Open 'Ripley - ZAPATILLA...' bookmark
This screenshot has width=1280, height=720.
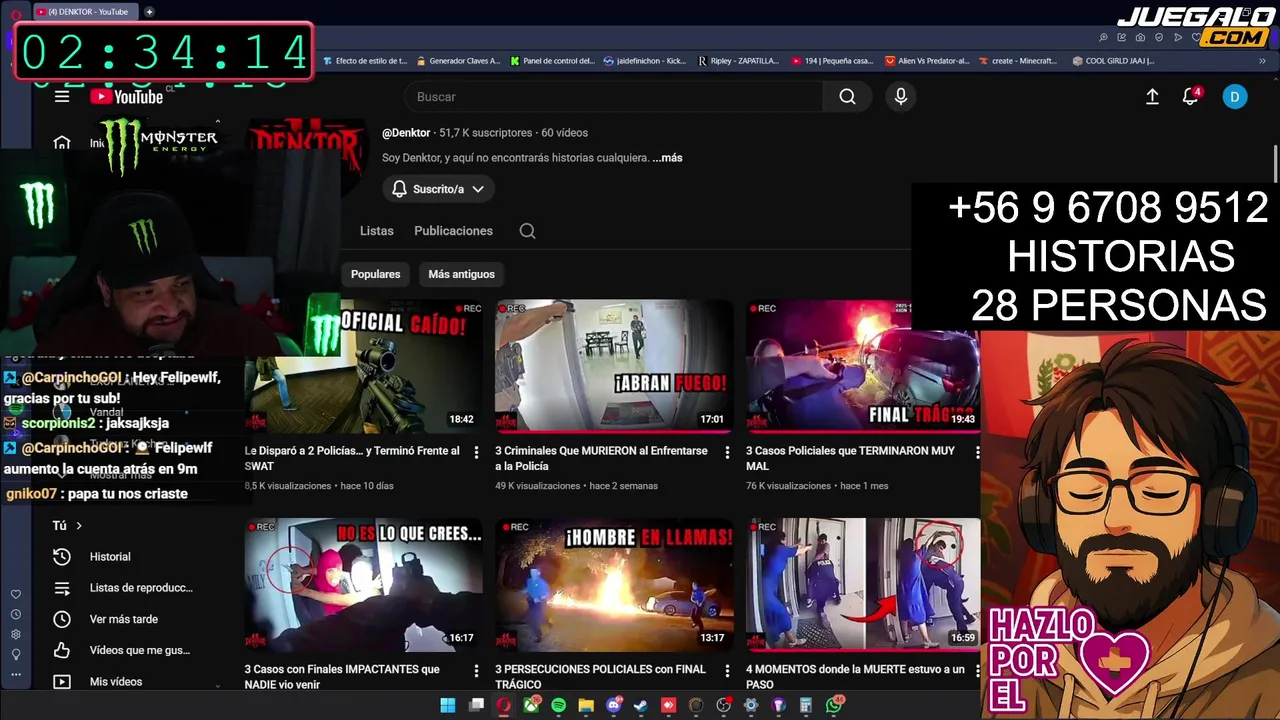point(738,61)
